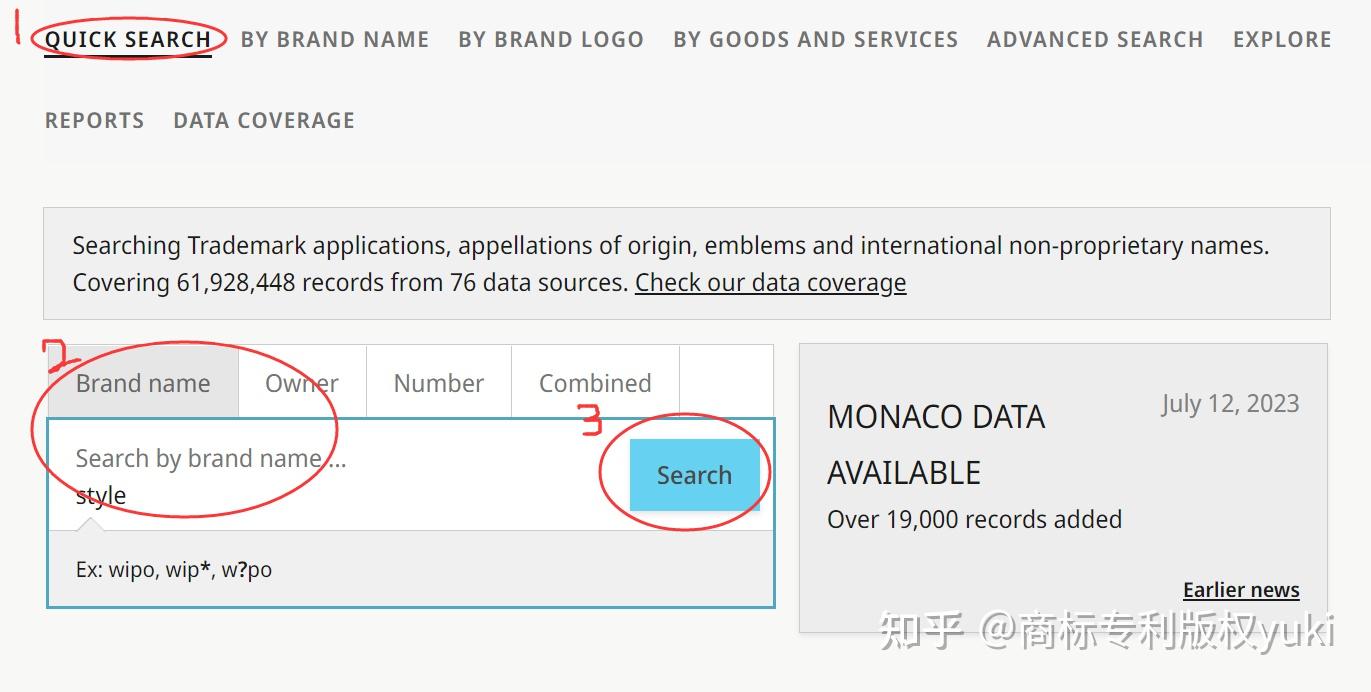
Task: Open the DATA COVERAGE section
Action: pyautogui.click(x=263, y=120)
